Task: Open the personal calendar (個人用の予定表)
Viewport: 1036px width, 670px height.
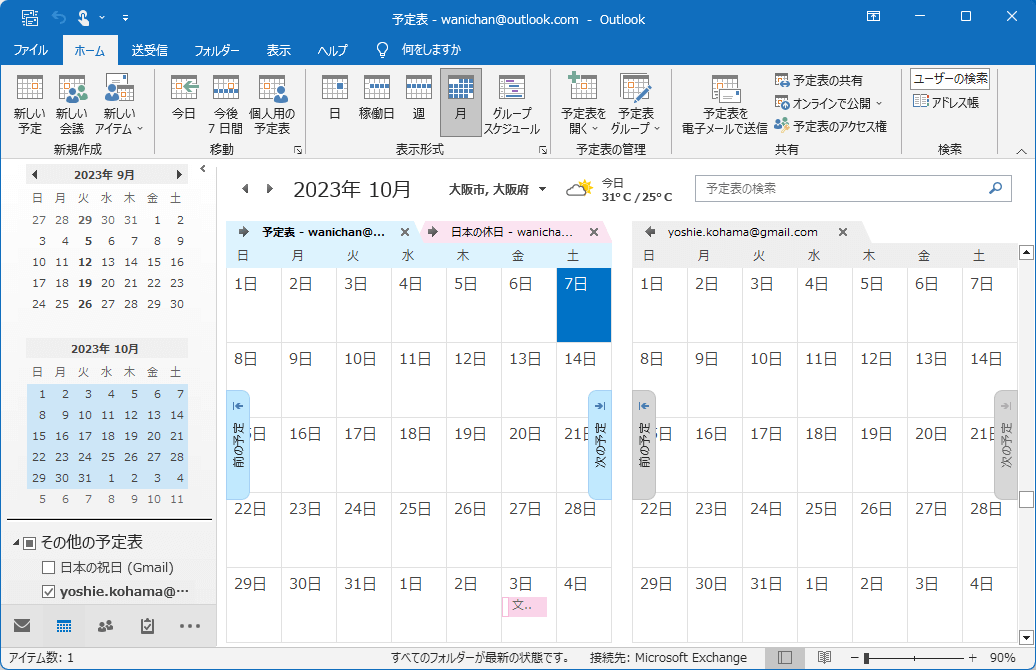Action: [272, 104]
